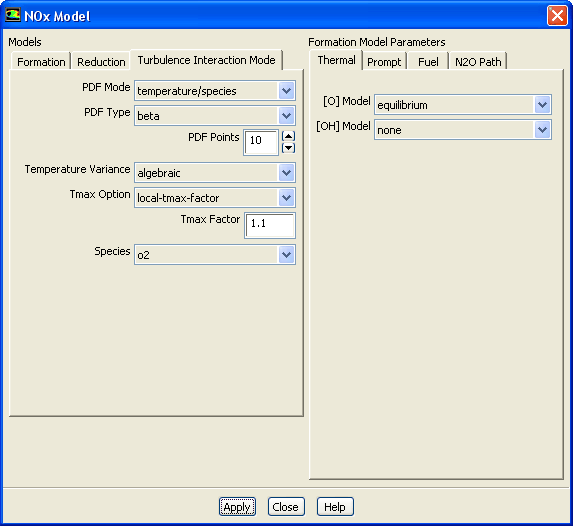Click the Close button
The width and height of the screenshot is (573, 526).
click(286, 507)
